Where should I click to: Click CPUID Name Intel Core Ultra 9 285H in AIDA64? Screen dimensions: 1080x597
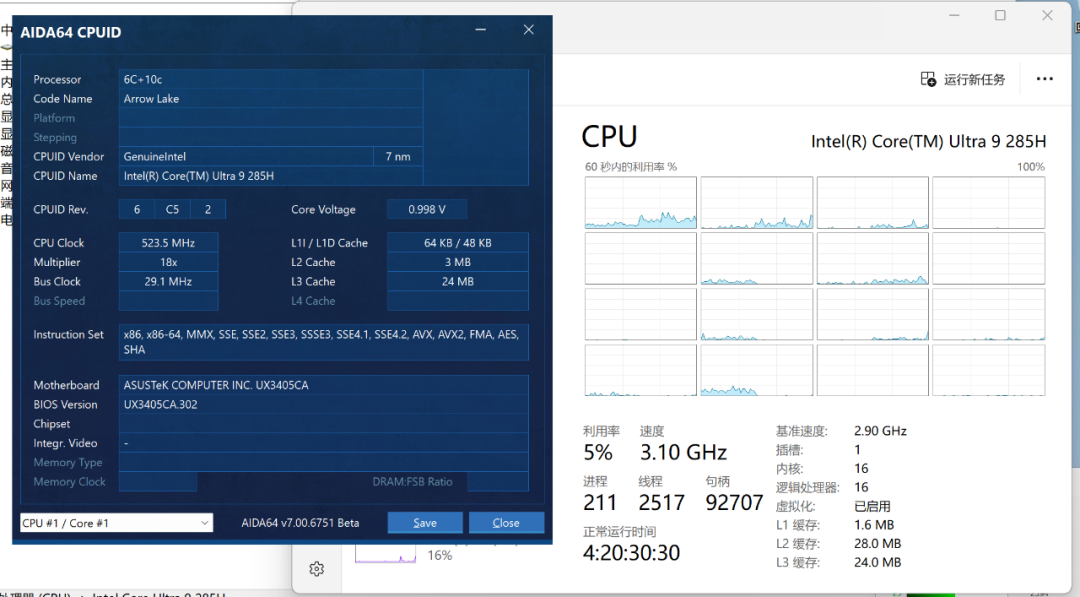coord(271,176)
